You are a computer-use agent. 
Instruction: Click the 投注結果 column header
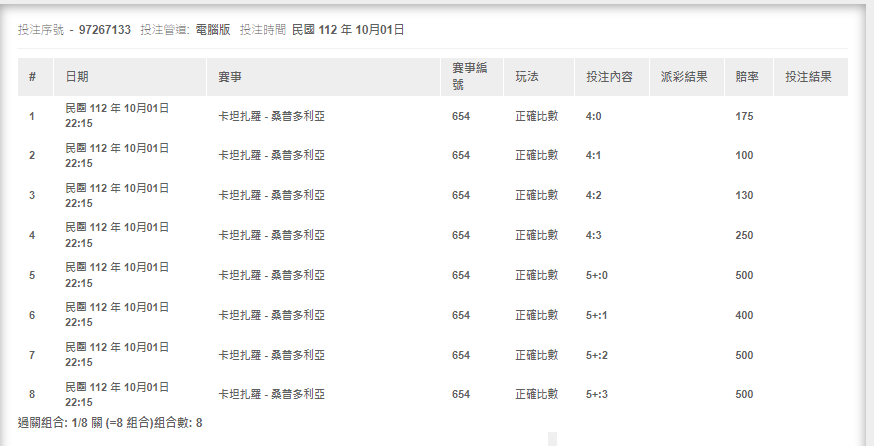coord(809,77)
